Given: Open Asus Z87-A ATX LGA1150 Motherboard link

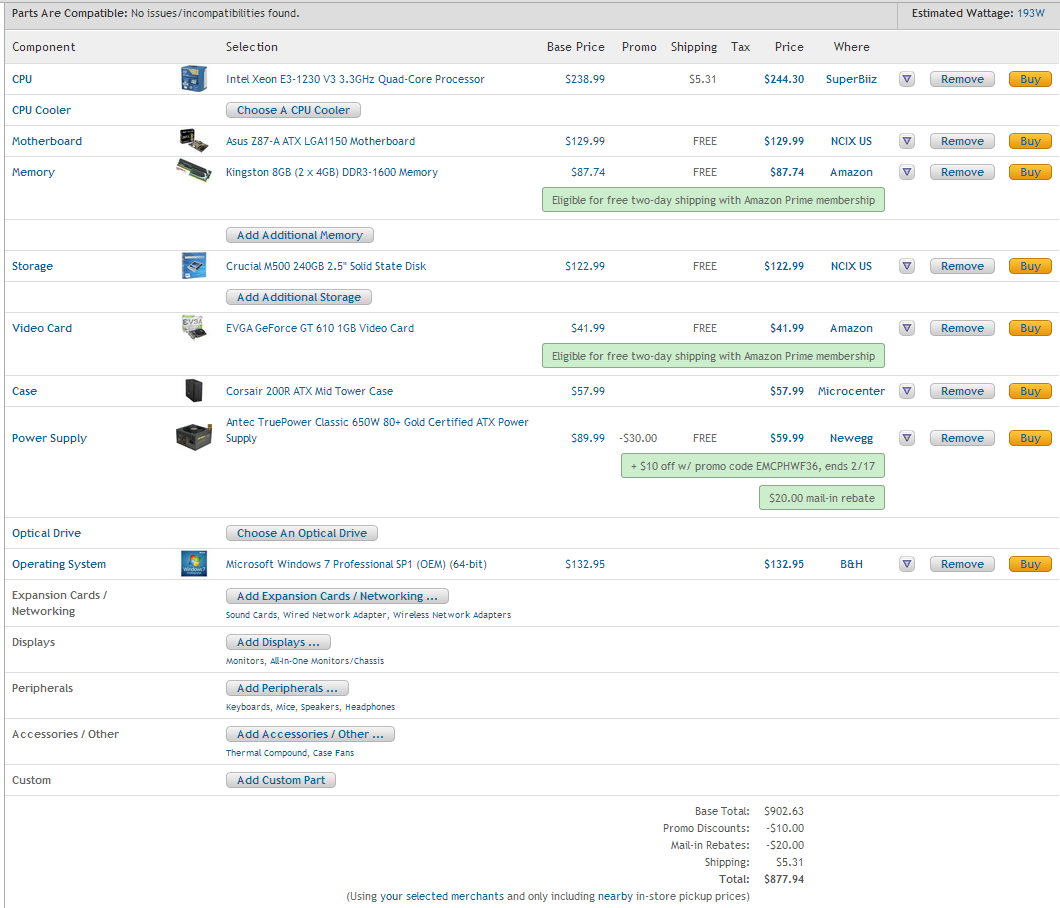Looking at the screenshot, I should tap(320, 141).
